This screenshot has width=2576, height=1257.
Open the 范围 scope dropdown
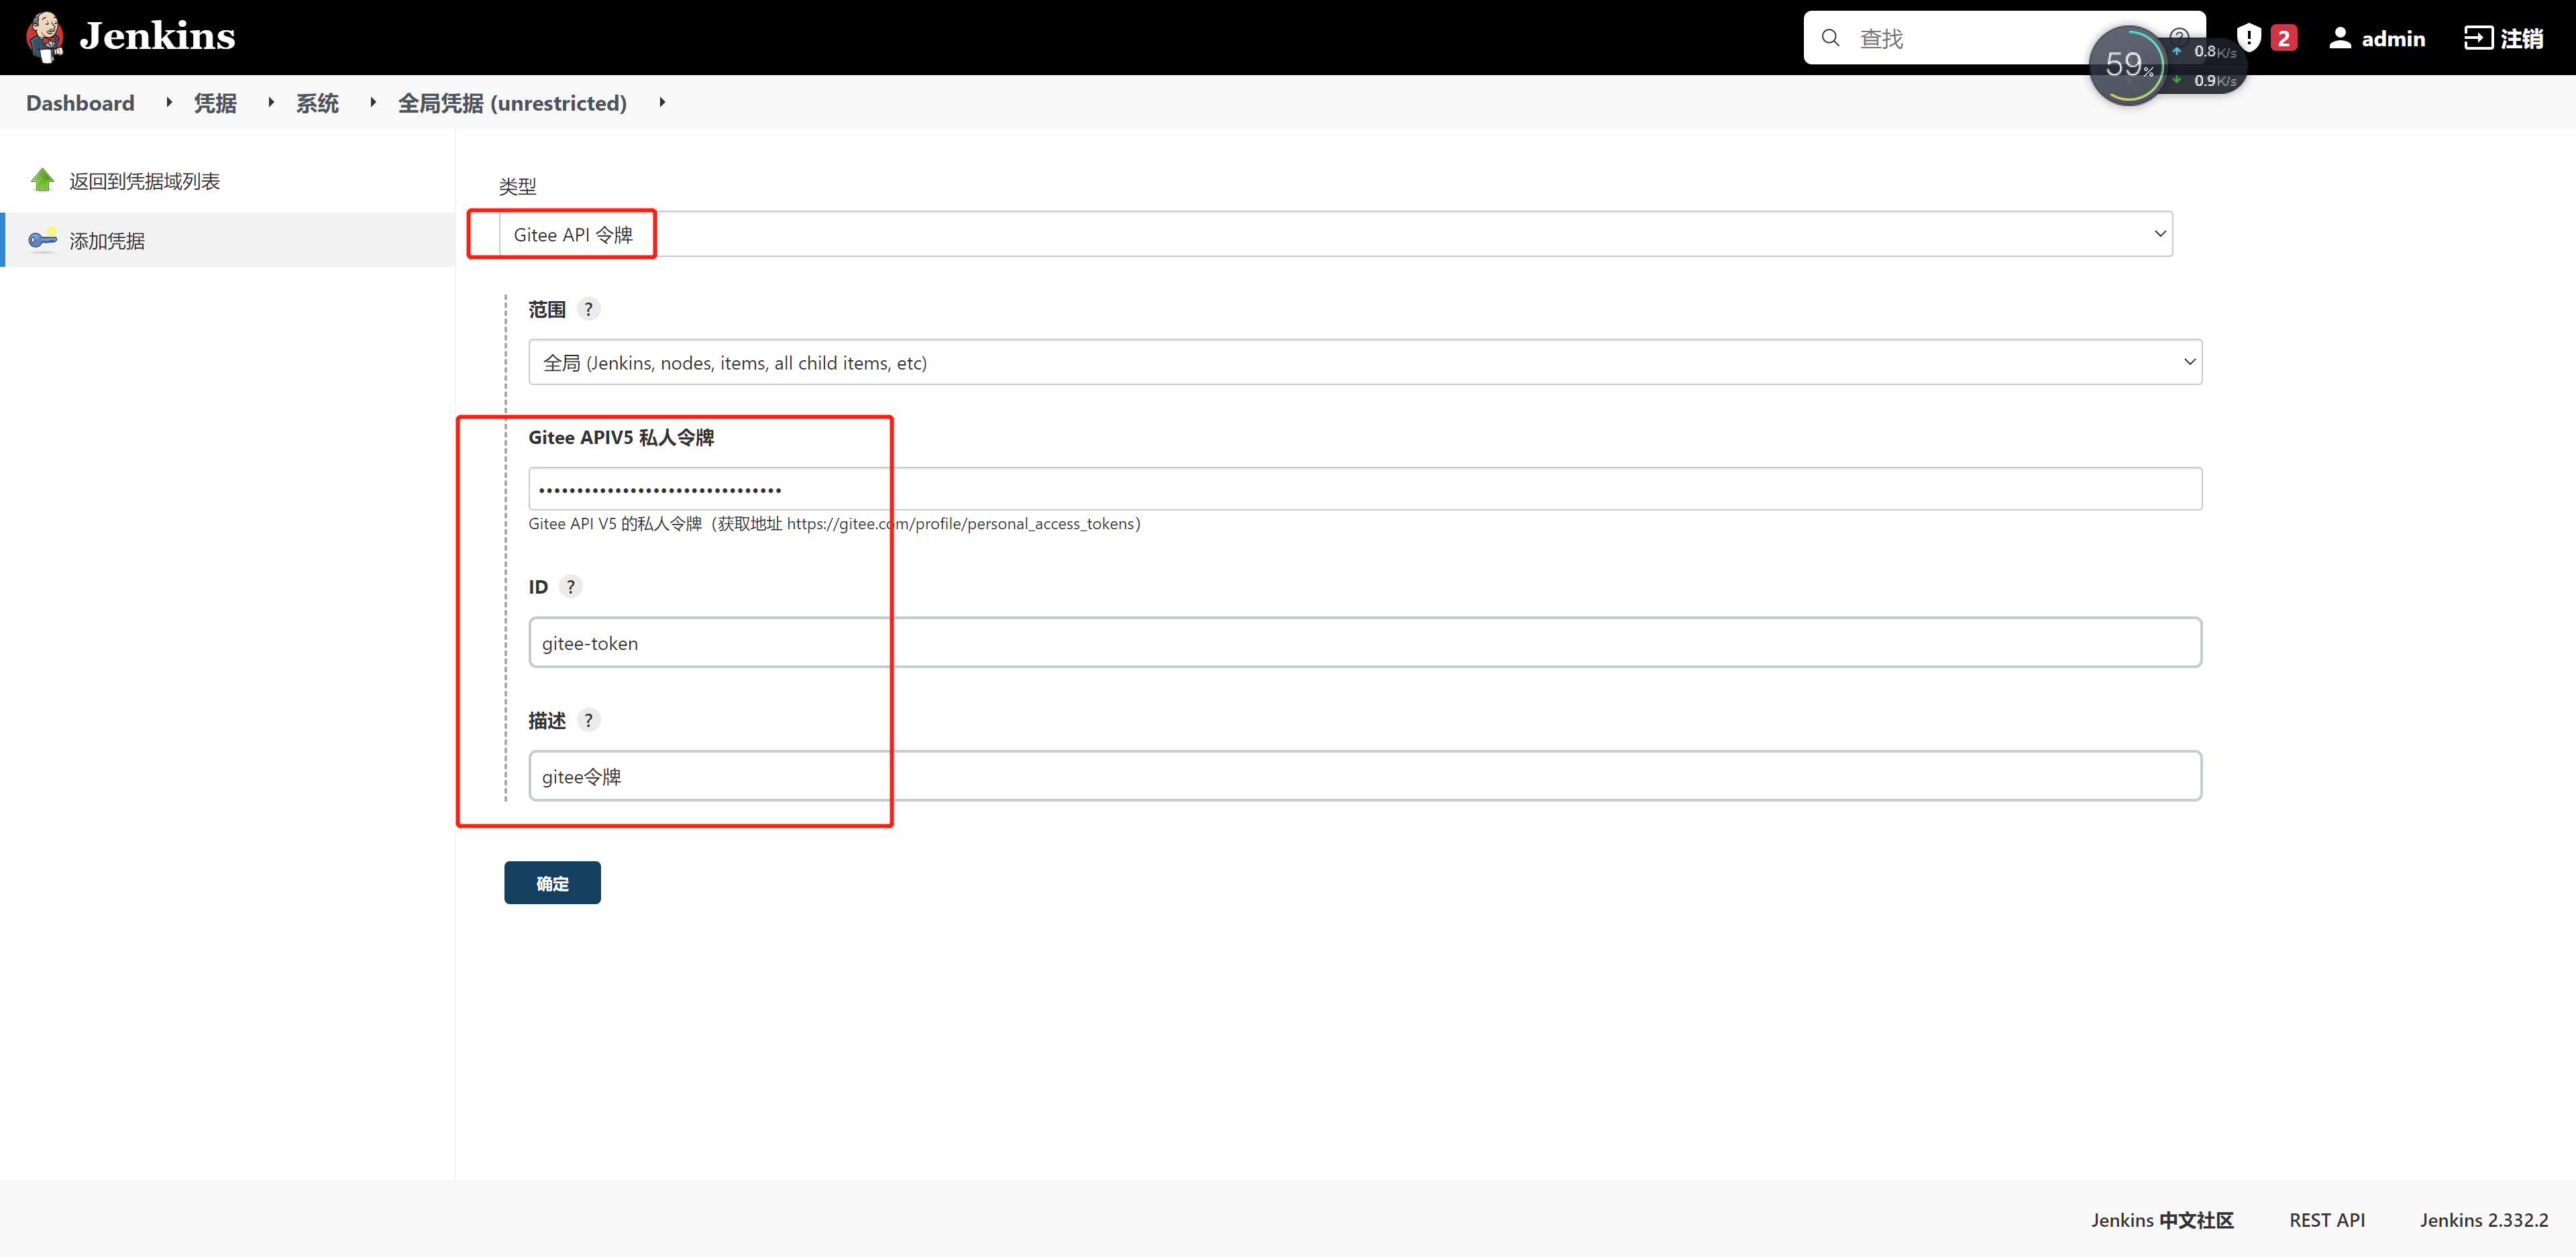pos(1364,362)
